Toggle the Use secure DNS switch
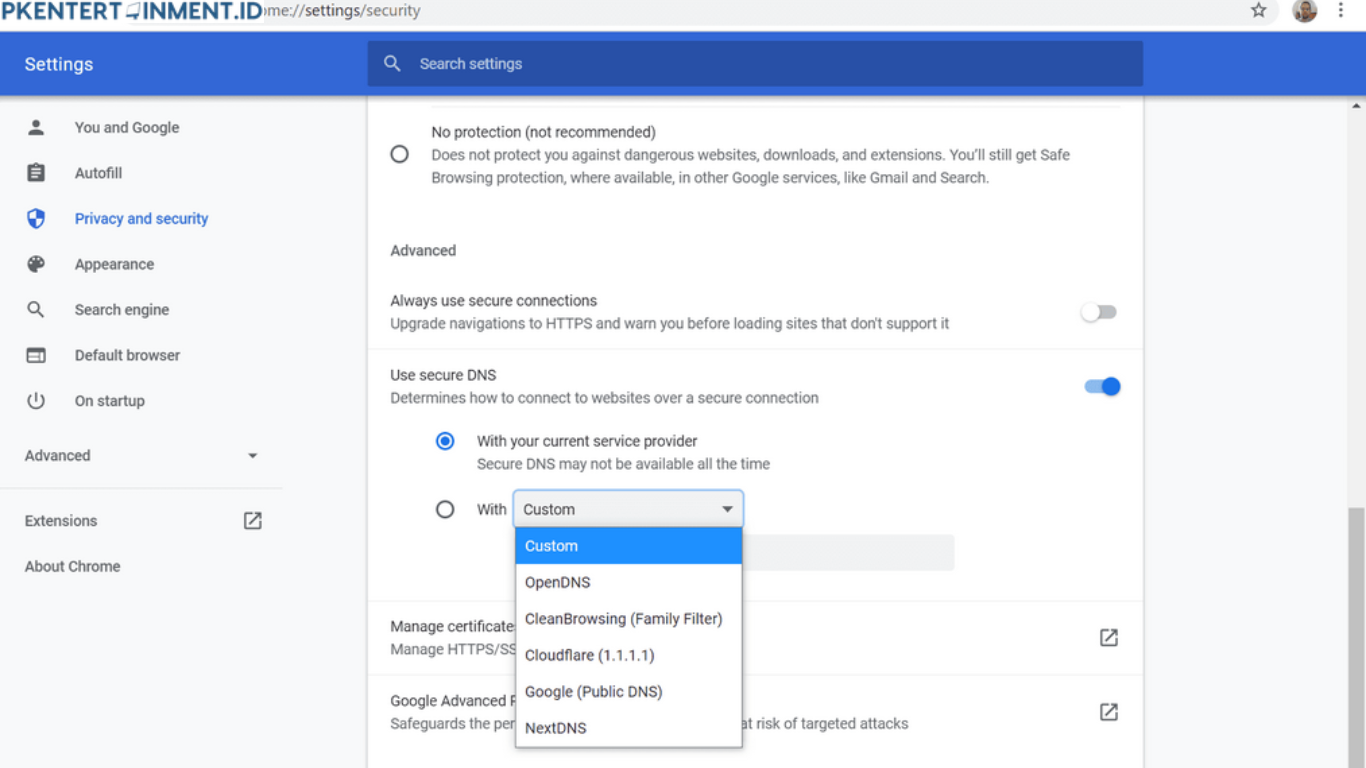 (x=1103, y=386)
